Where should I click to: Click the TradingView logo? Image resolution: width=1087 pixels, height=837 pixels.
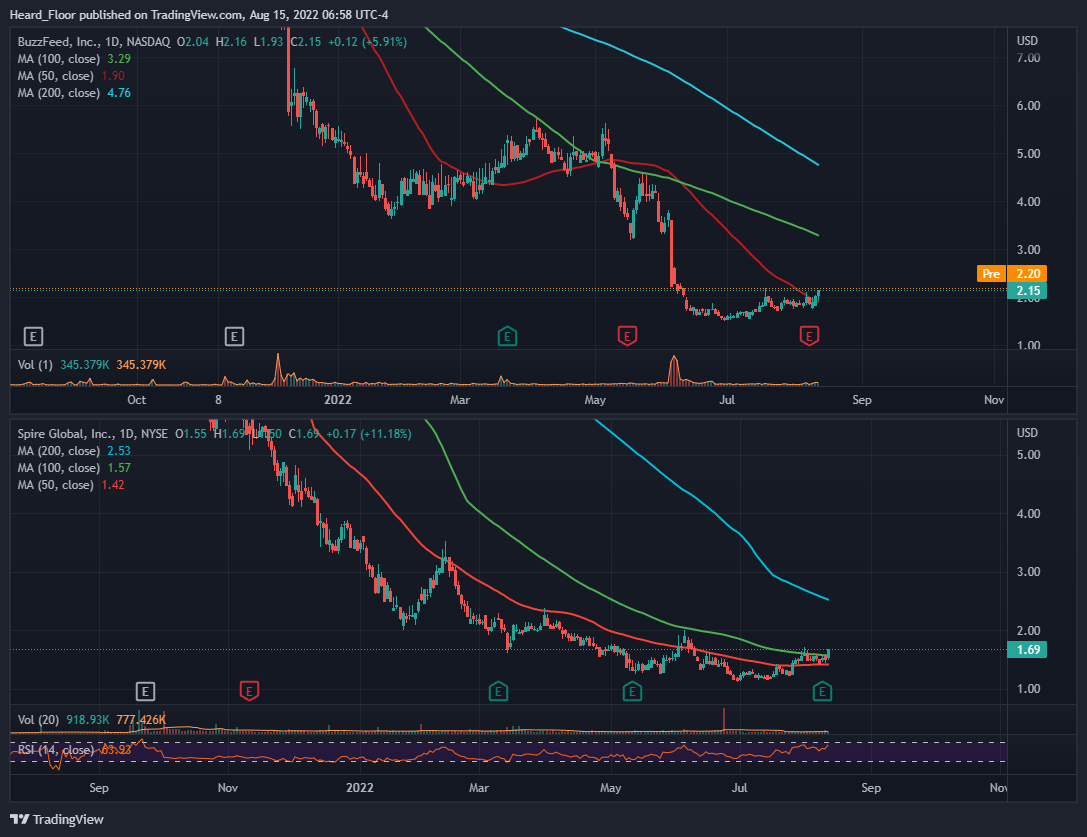click(x=57, y=820)
